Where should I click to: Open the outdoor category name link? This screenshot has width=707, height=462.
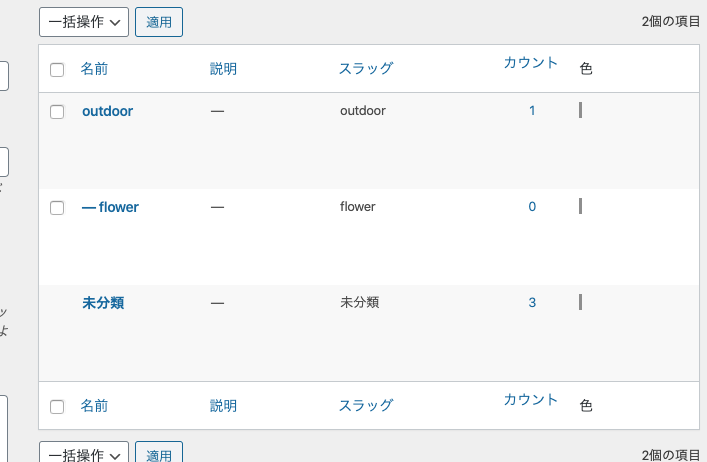(x=107, y=111)
